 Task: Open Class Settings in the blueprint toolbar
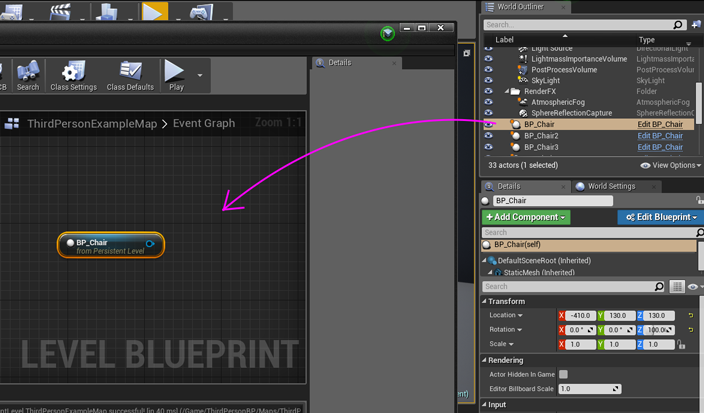(73, 76)
